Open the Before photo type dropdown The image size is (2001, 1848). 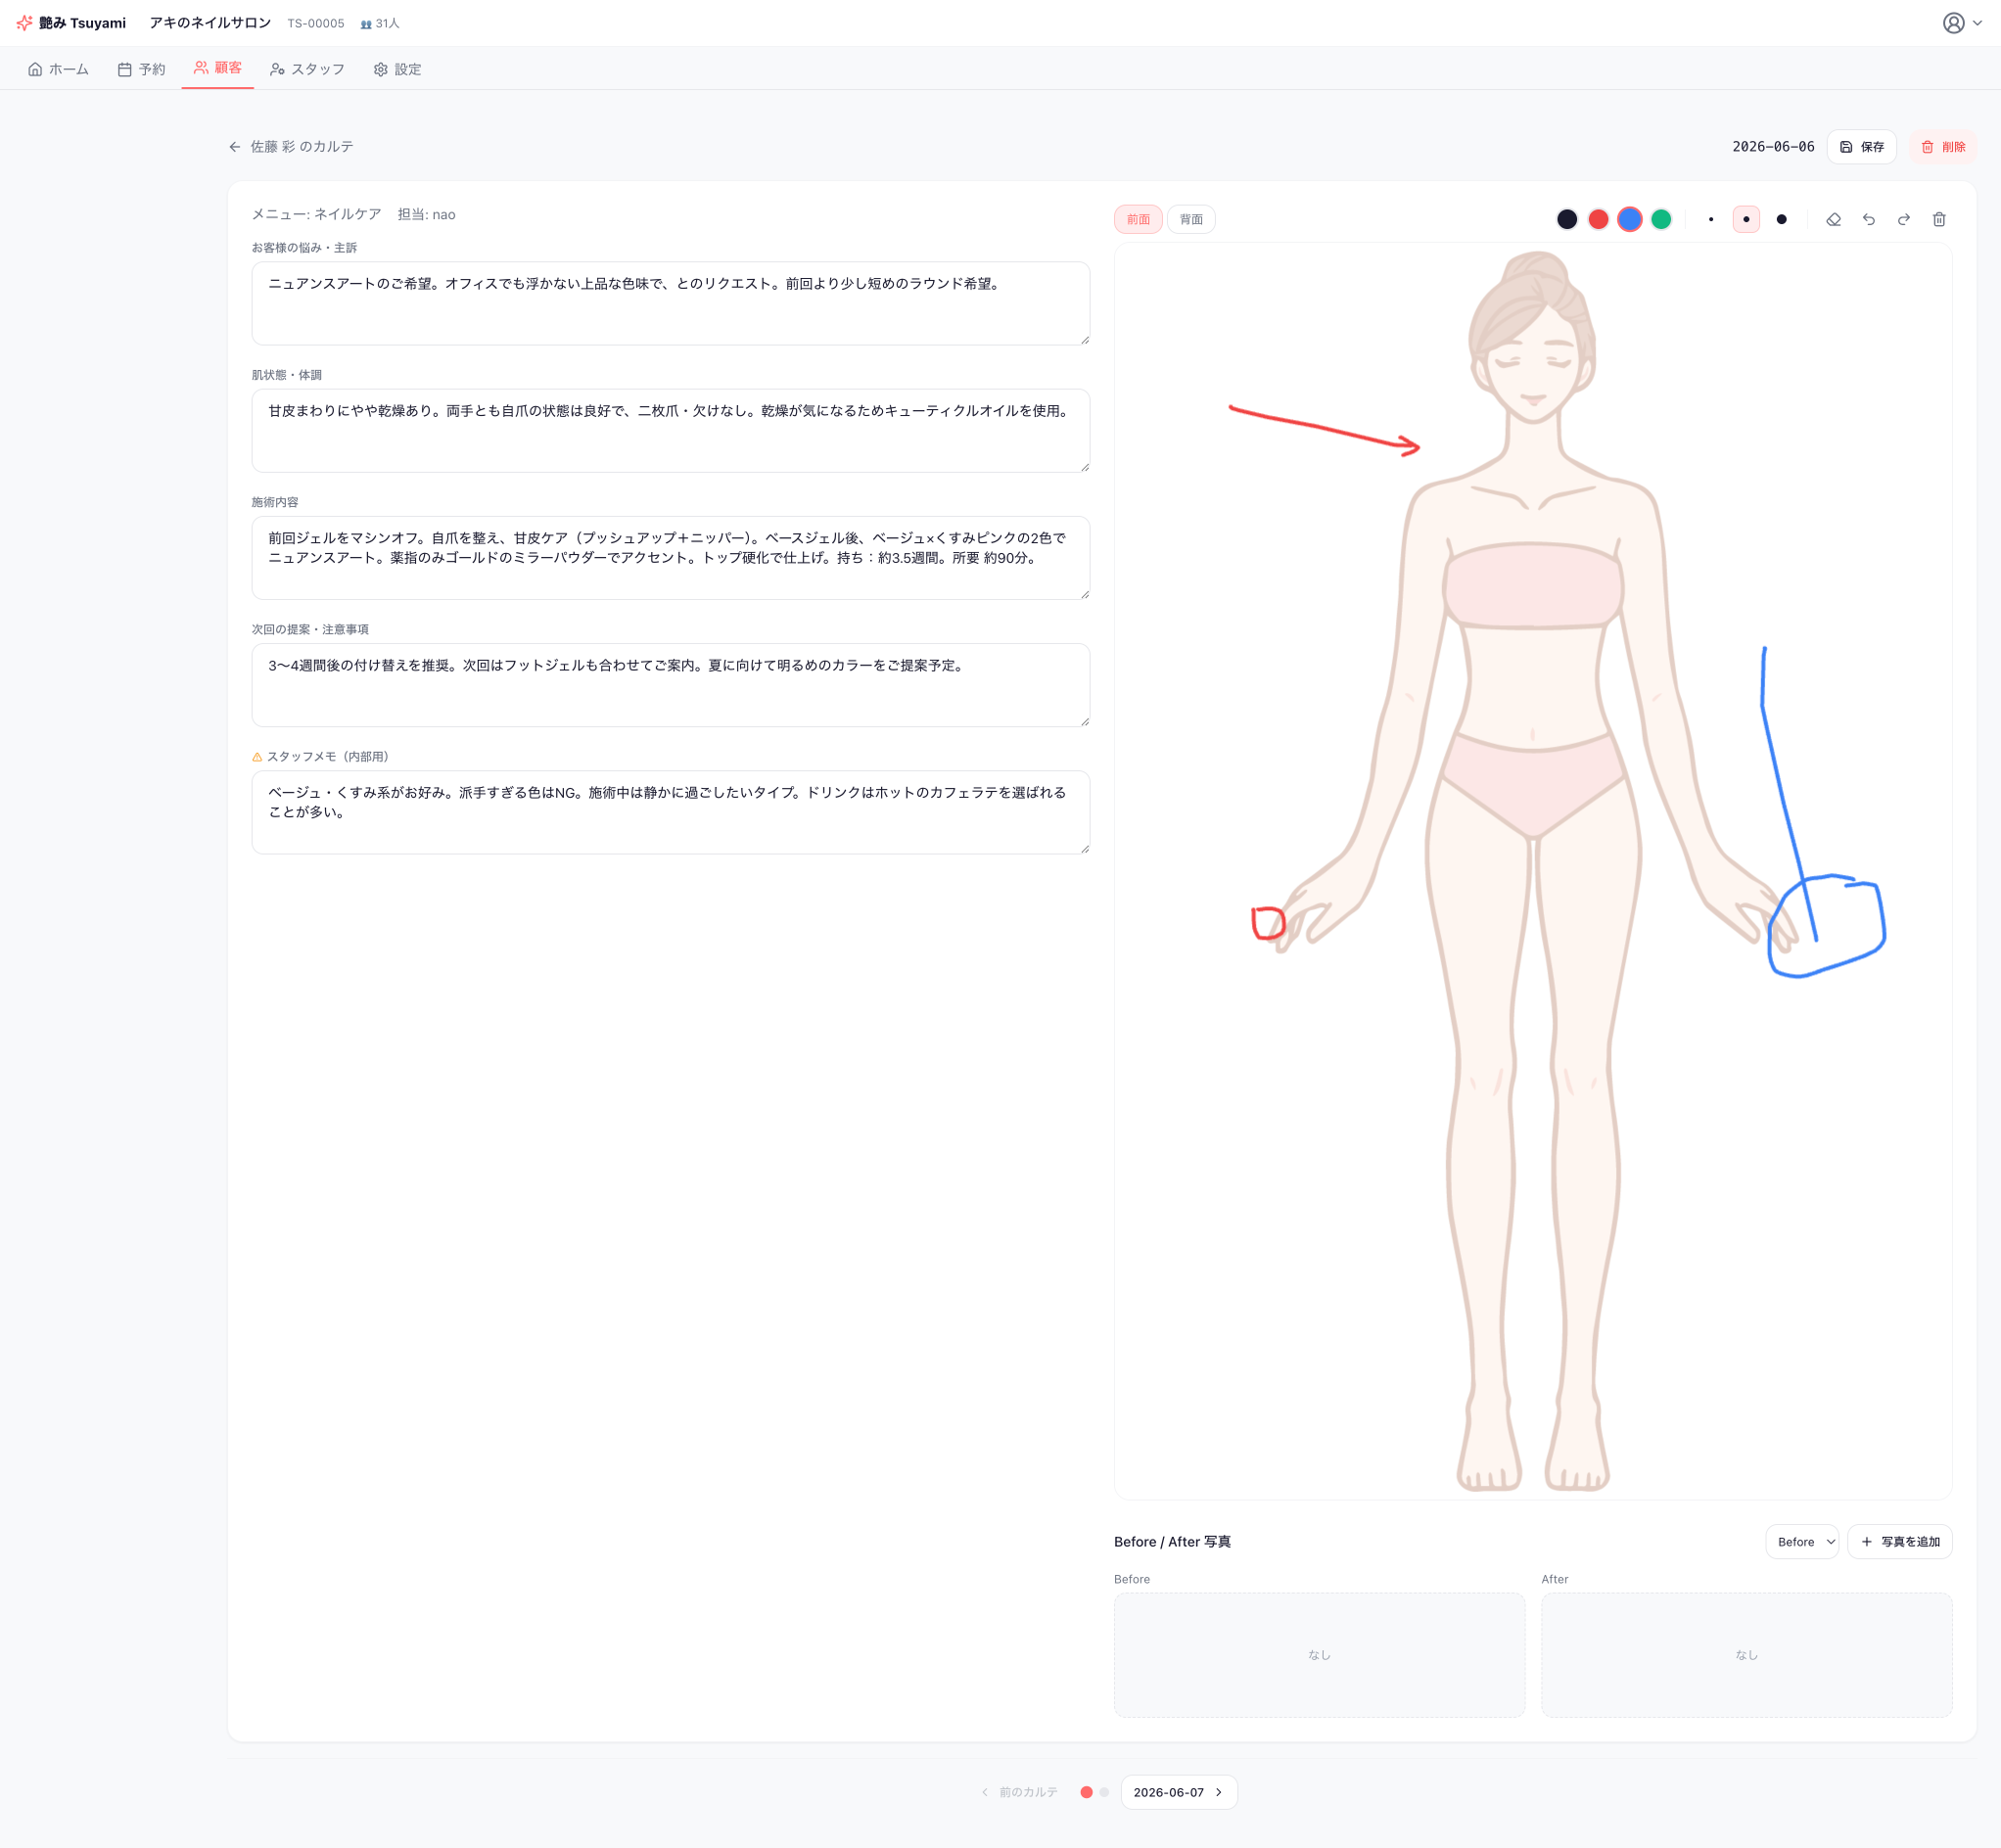(x=1801, y=1542)
